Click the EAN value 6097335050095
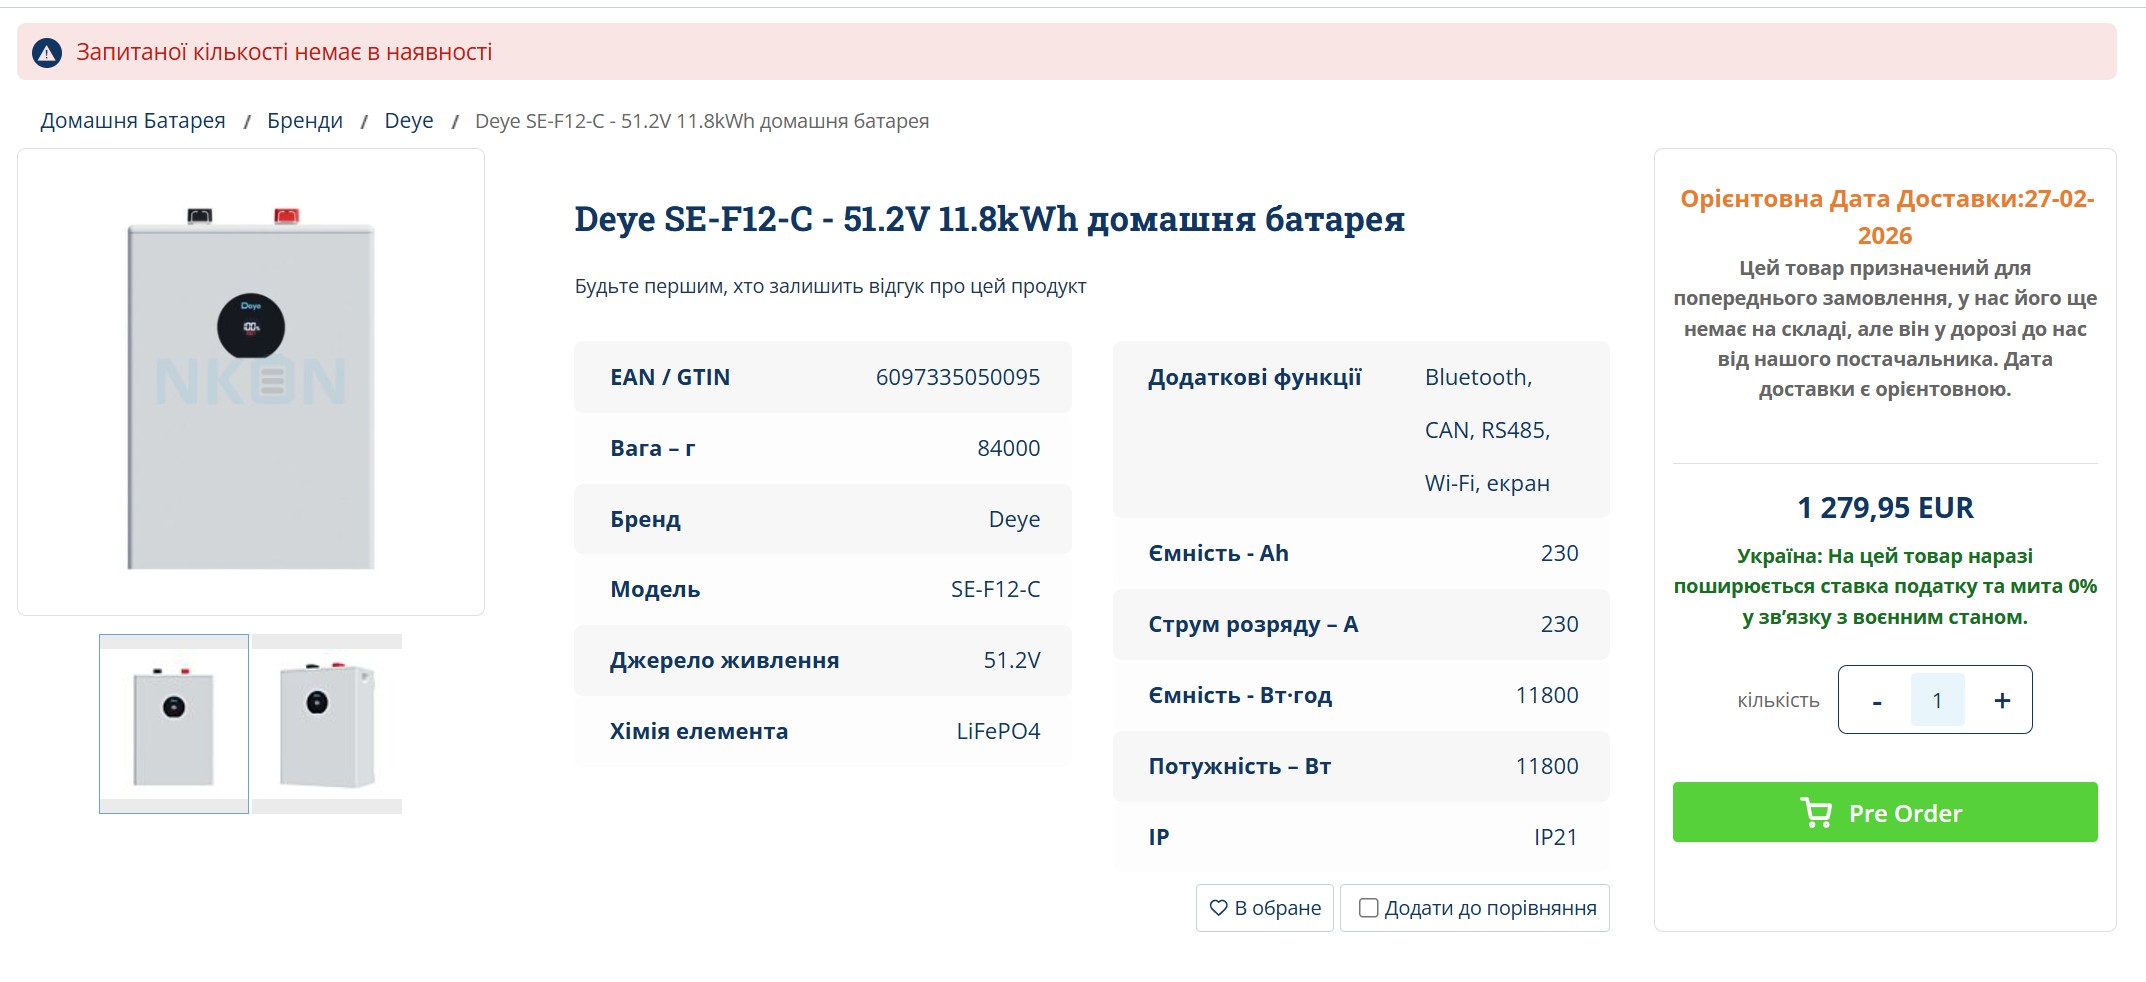This screenshot has height=982, width=2146. click(958, 377)
